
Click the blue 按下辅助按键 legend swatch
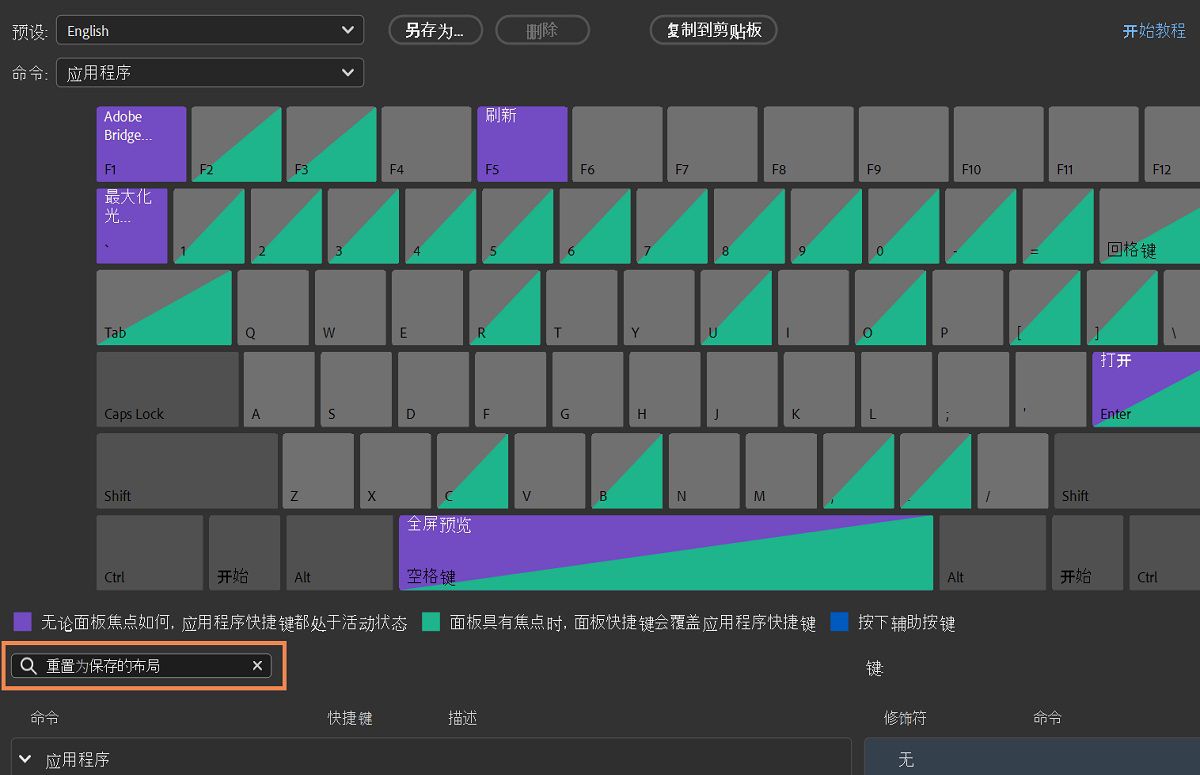[839, 622]
